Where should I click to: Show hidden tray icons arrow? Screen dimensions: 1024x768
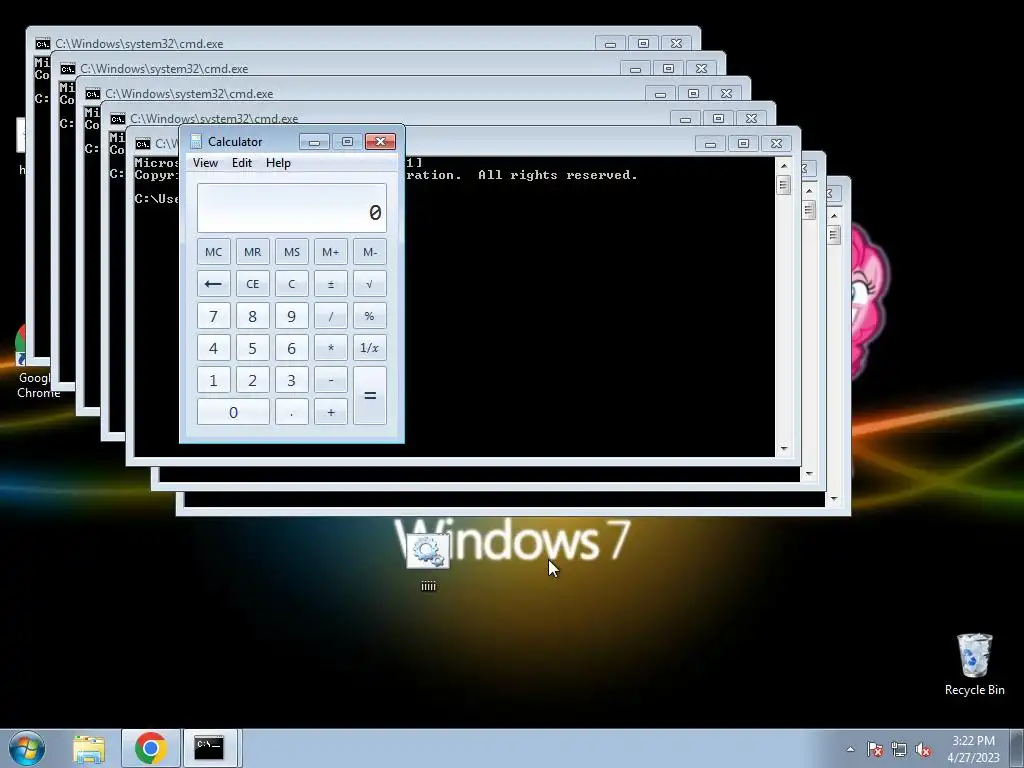850,749
